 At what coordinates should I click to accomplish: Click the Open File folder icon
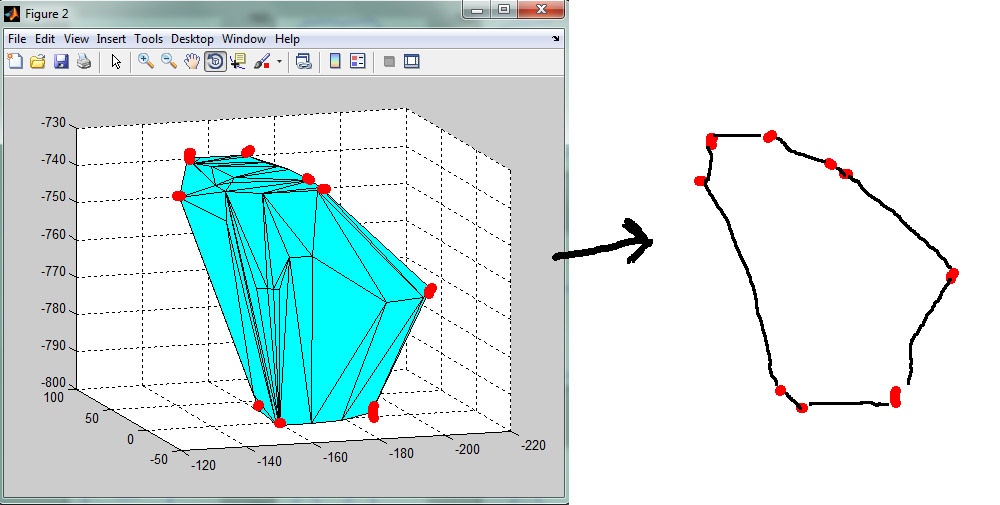[38, 62]
